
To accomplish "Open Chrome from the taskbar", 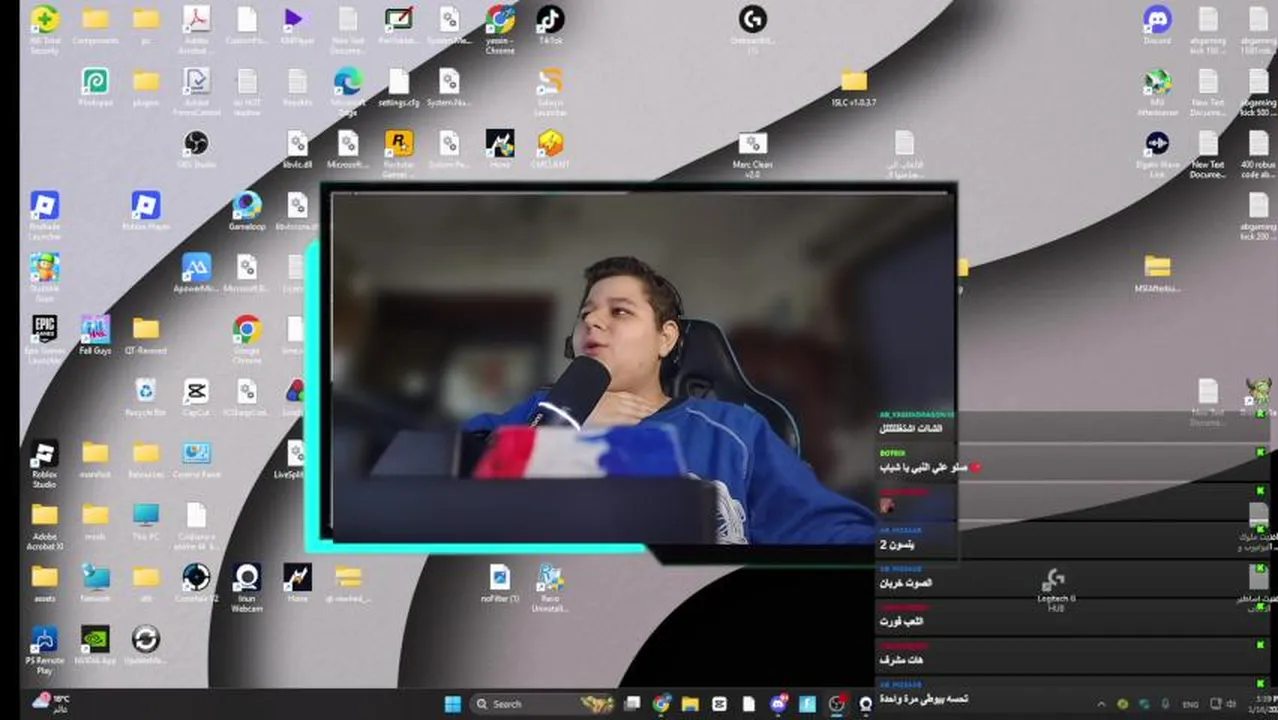I will click(x=660, y=704).
